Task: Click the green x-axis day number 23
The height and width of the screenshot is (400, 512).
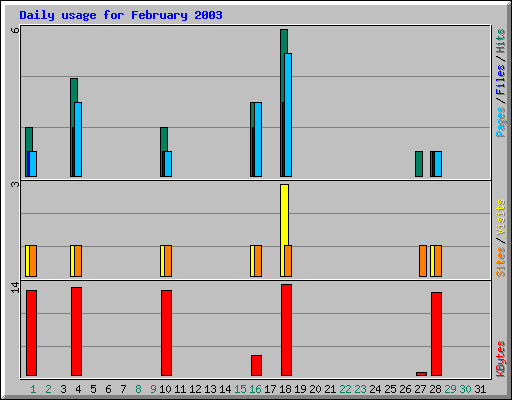Action: pyautogui.click(x=360, y=389)
